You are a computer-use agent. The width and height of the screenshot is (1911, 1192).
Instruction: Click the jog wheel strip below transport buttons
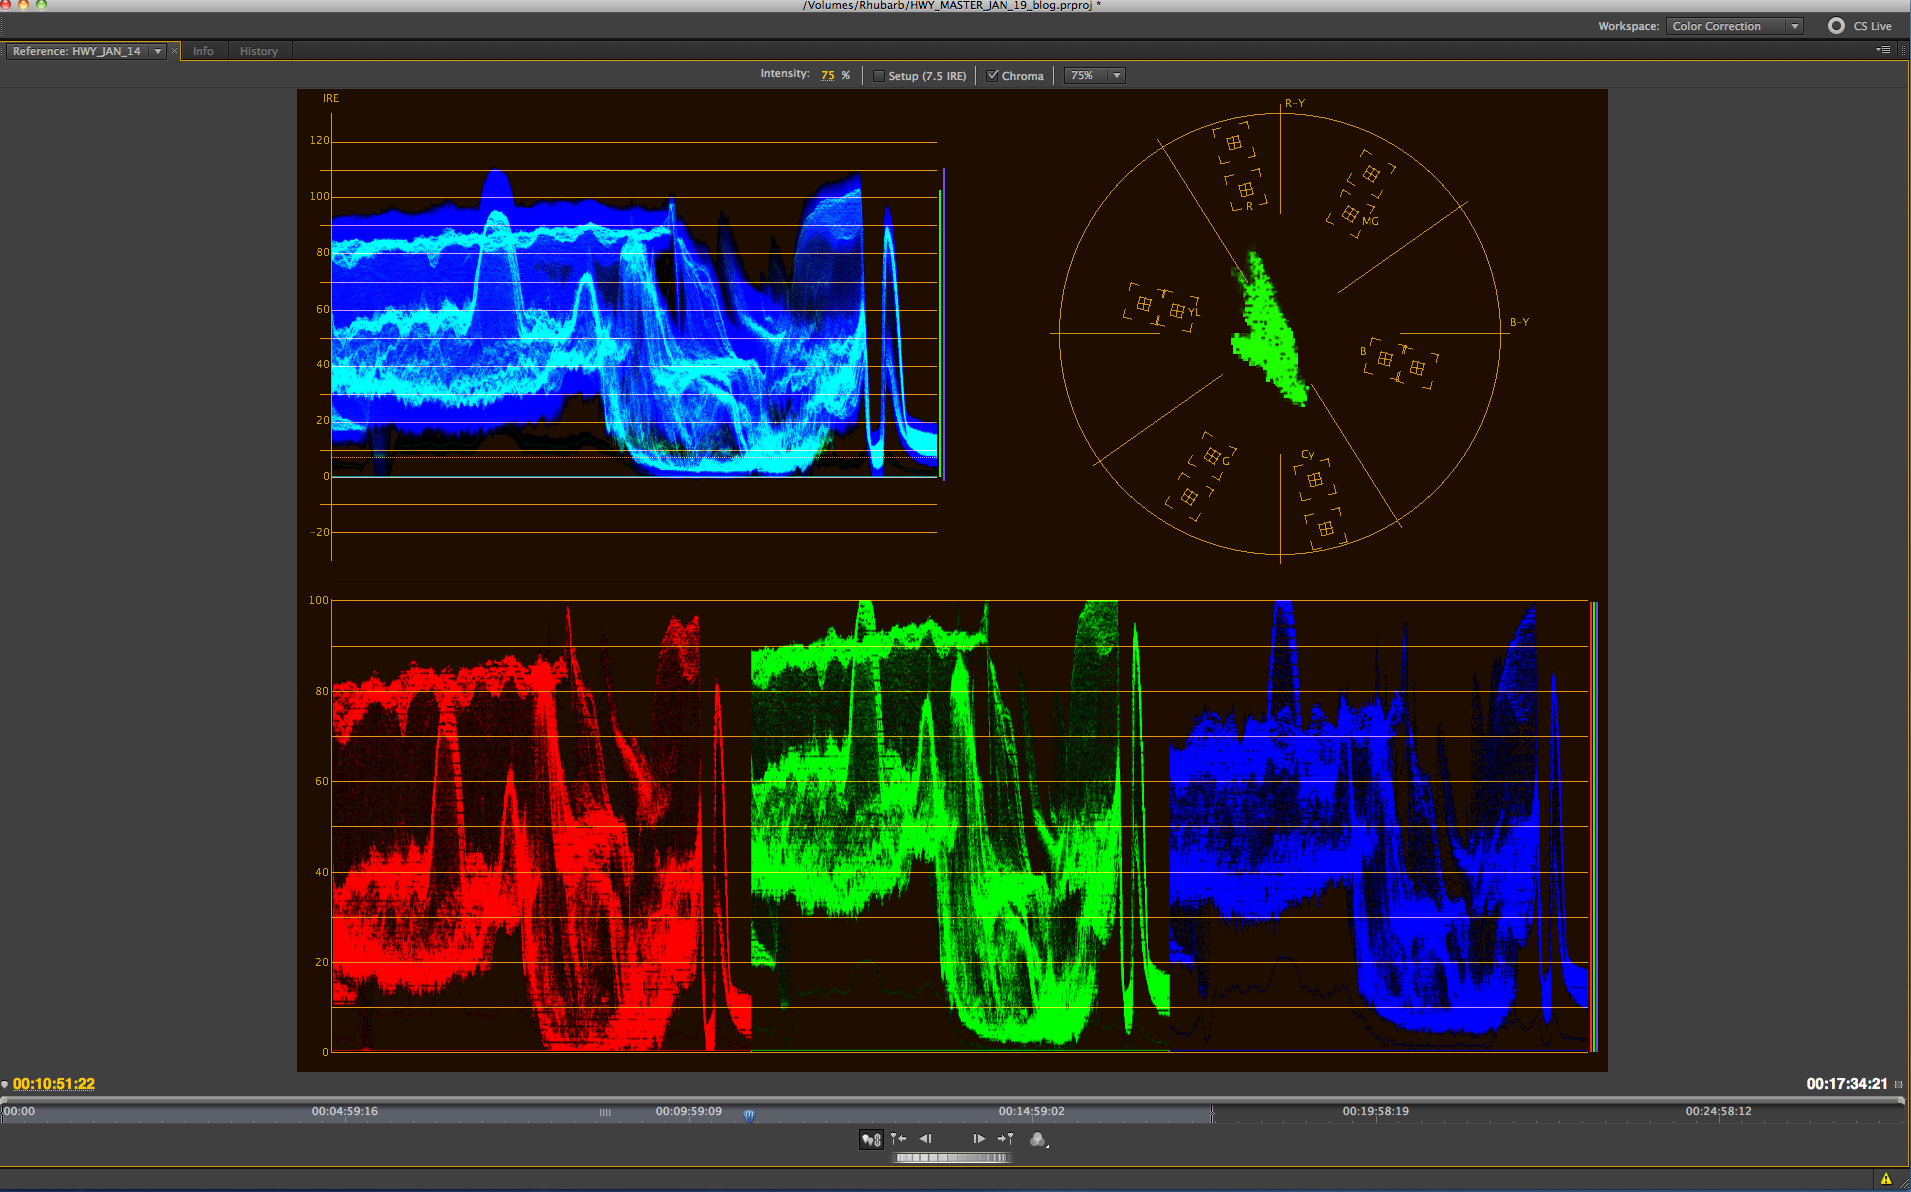tap(951, 1158)
